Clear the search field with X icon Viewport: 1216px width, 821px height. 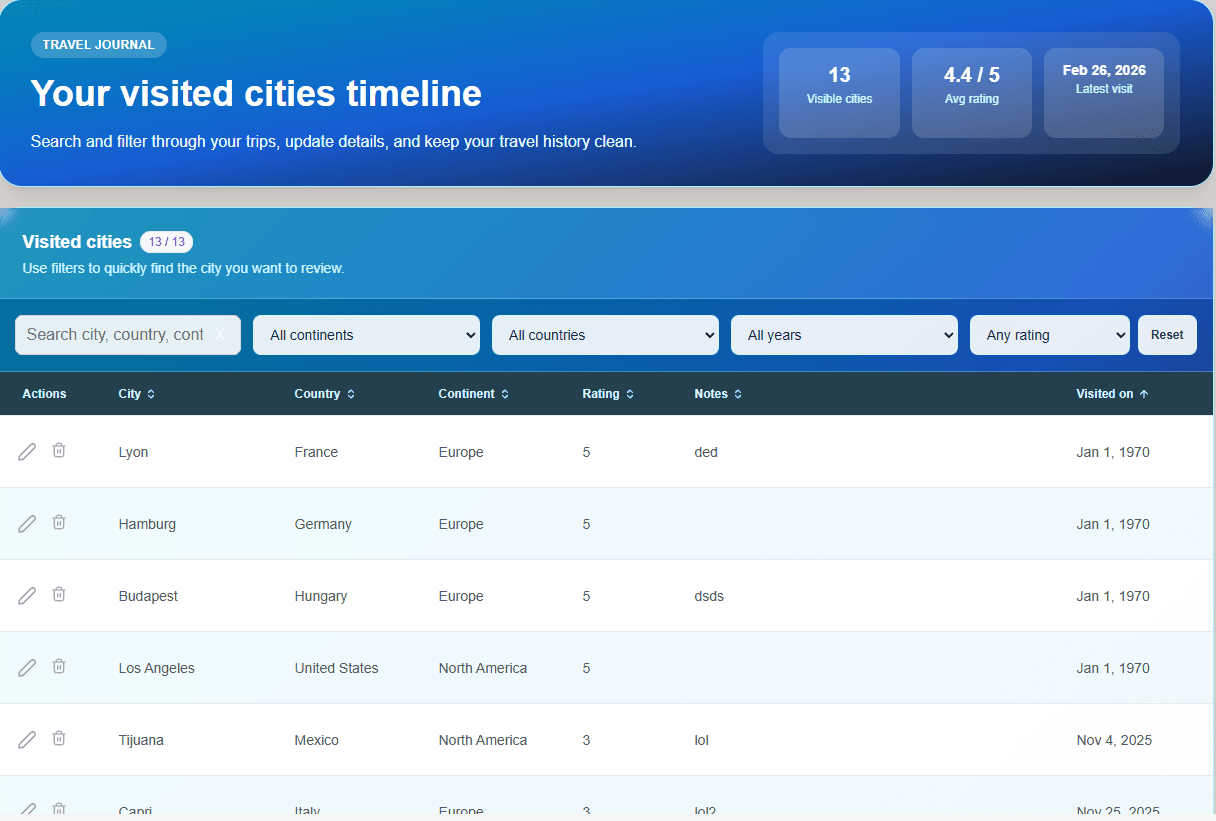(220, 335)
